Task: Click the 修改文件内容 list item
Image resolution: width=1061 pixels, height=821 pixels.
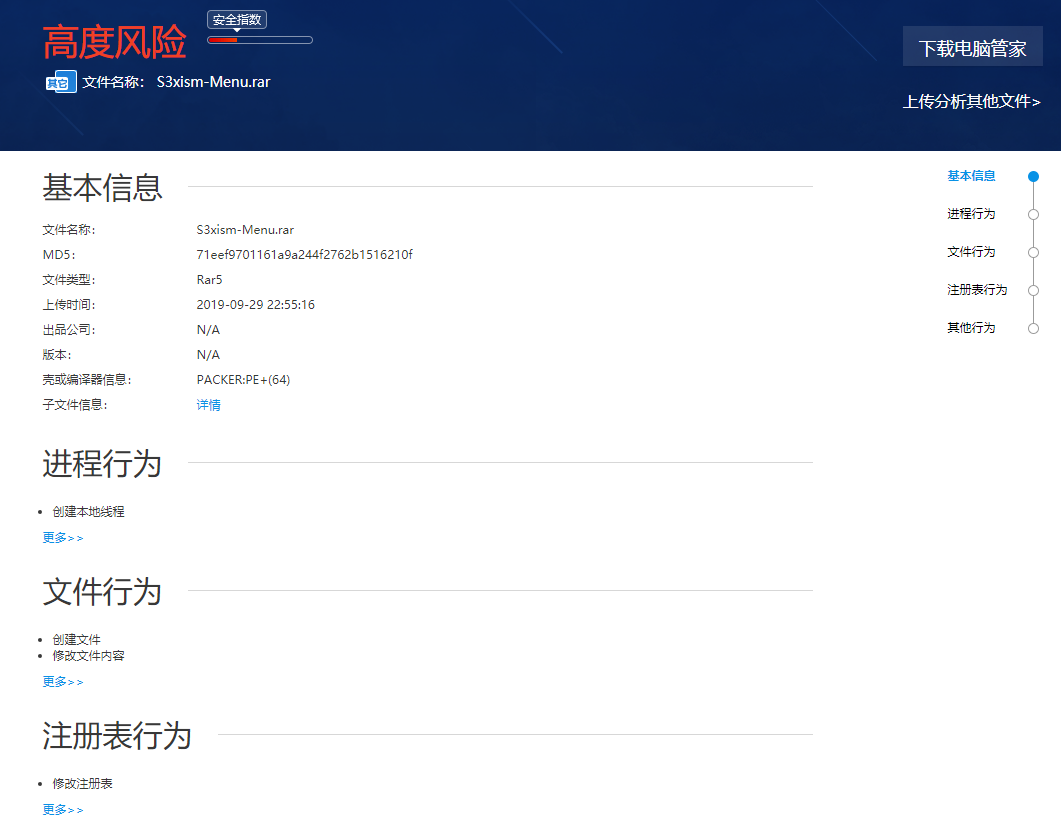Action: [89, 656]
